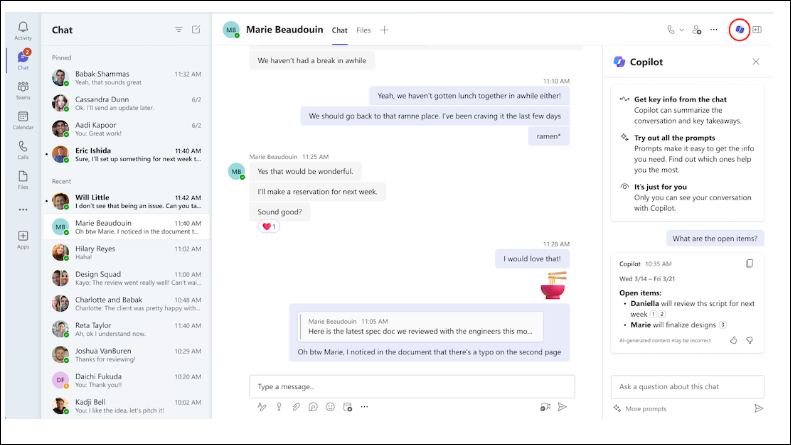This screenshot has width=791, height=445.
Task: Open the Chat icon in sidebar
Action: click(x=23, y=60)
